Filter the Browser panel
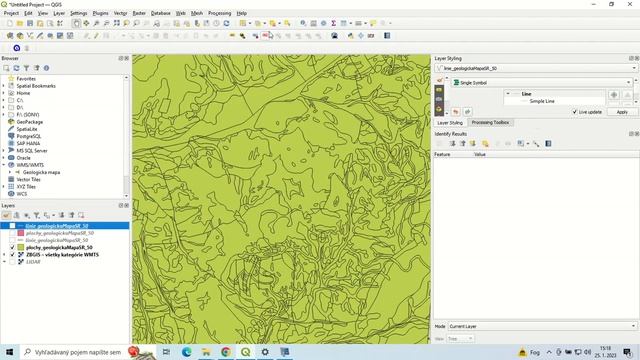The width and height of the screenshot is (640, 360). (x=26, y=68)
